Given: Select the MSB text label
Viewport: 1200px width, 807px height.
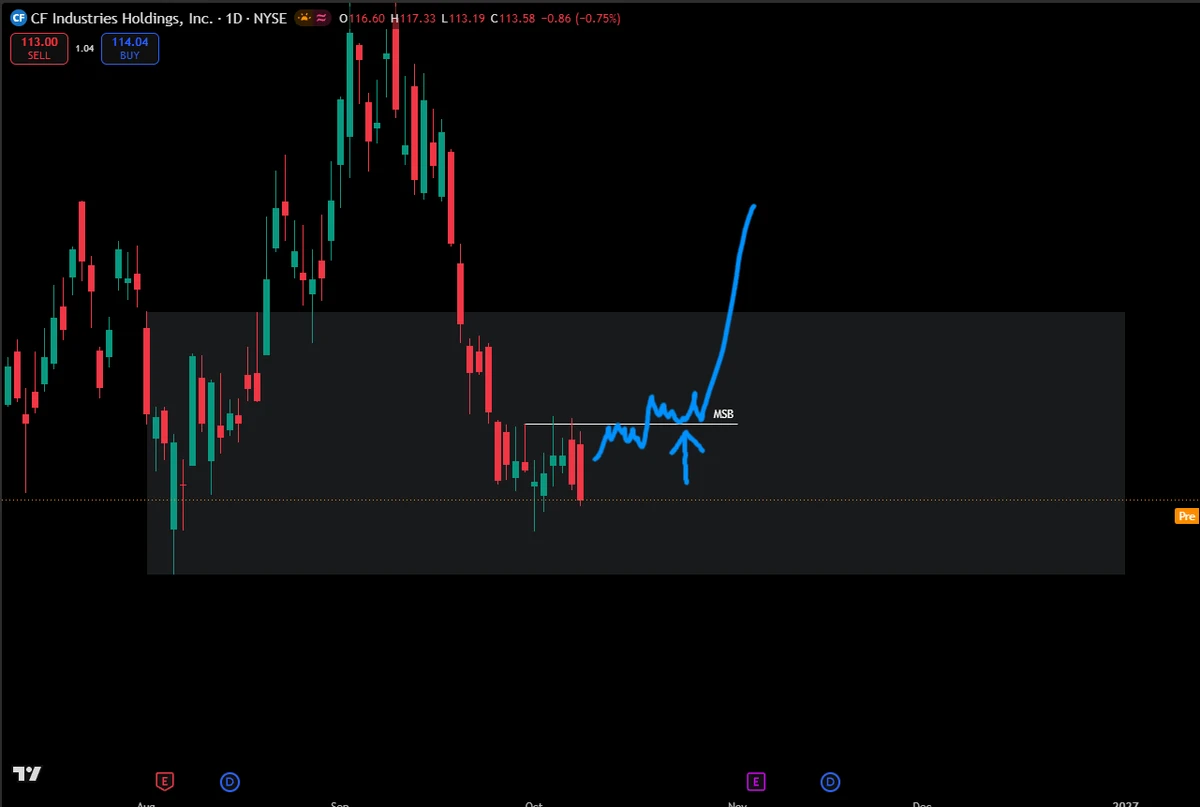Looking at the screenshot, I should [x=724, y=414].
